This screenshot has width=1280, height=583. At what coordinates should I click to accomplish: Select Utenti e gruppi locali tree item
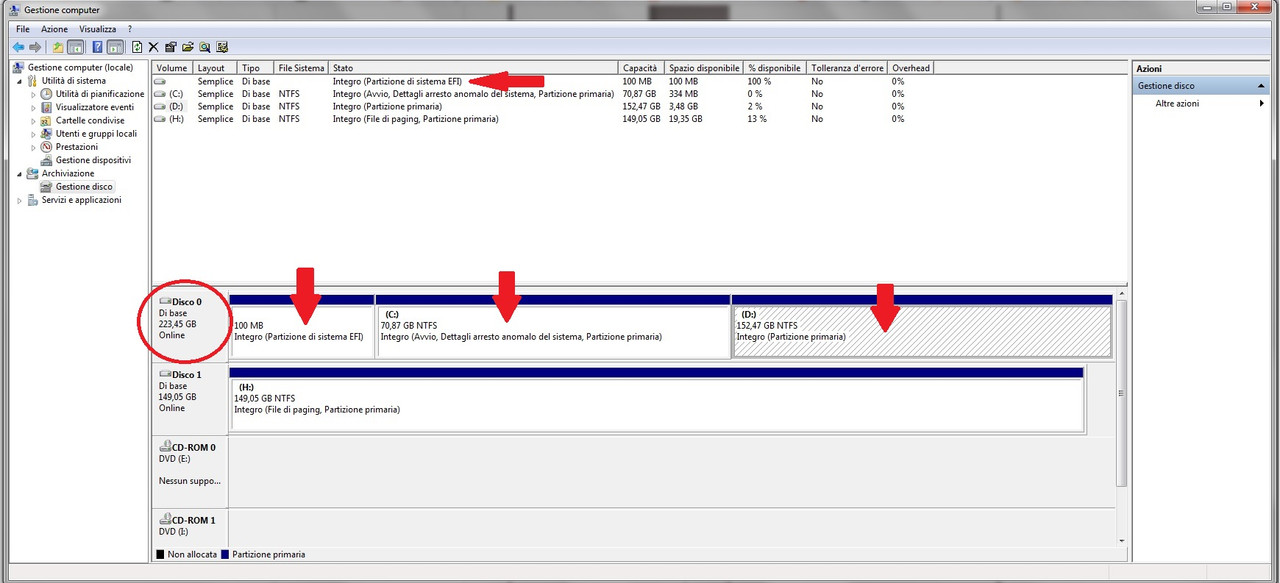(x=96, y=134)
